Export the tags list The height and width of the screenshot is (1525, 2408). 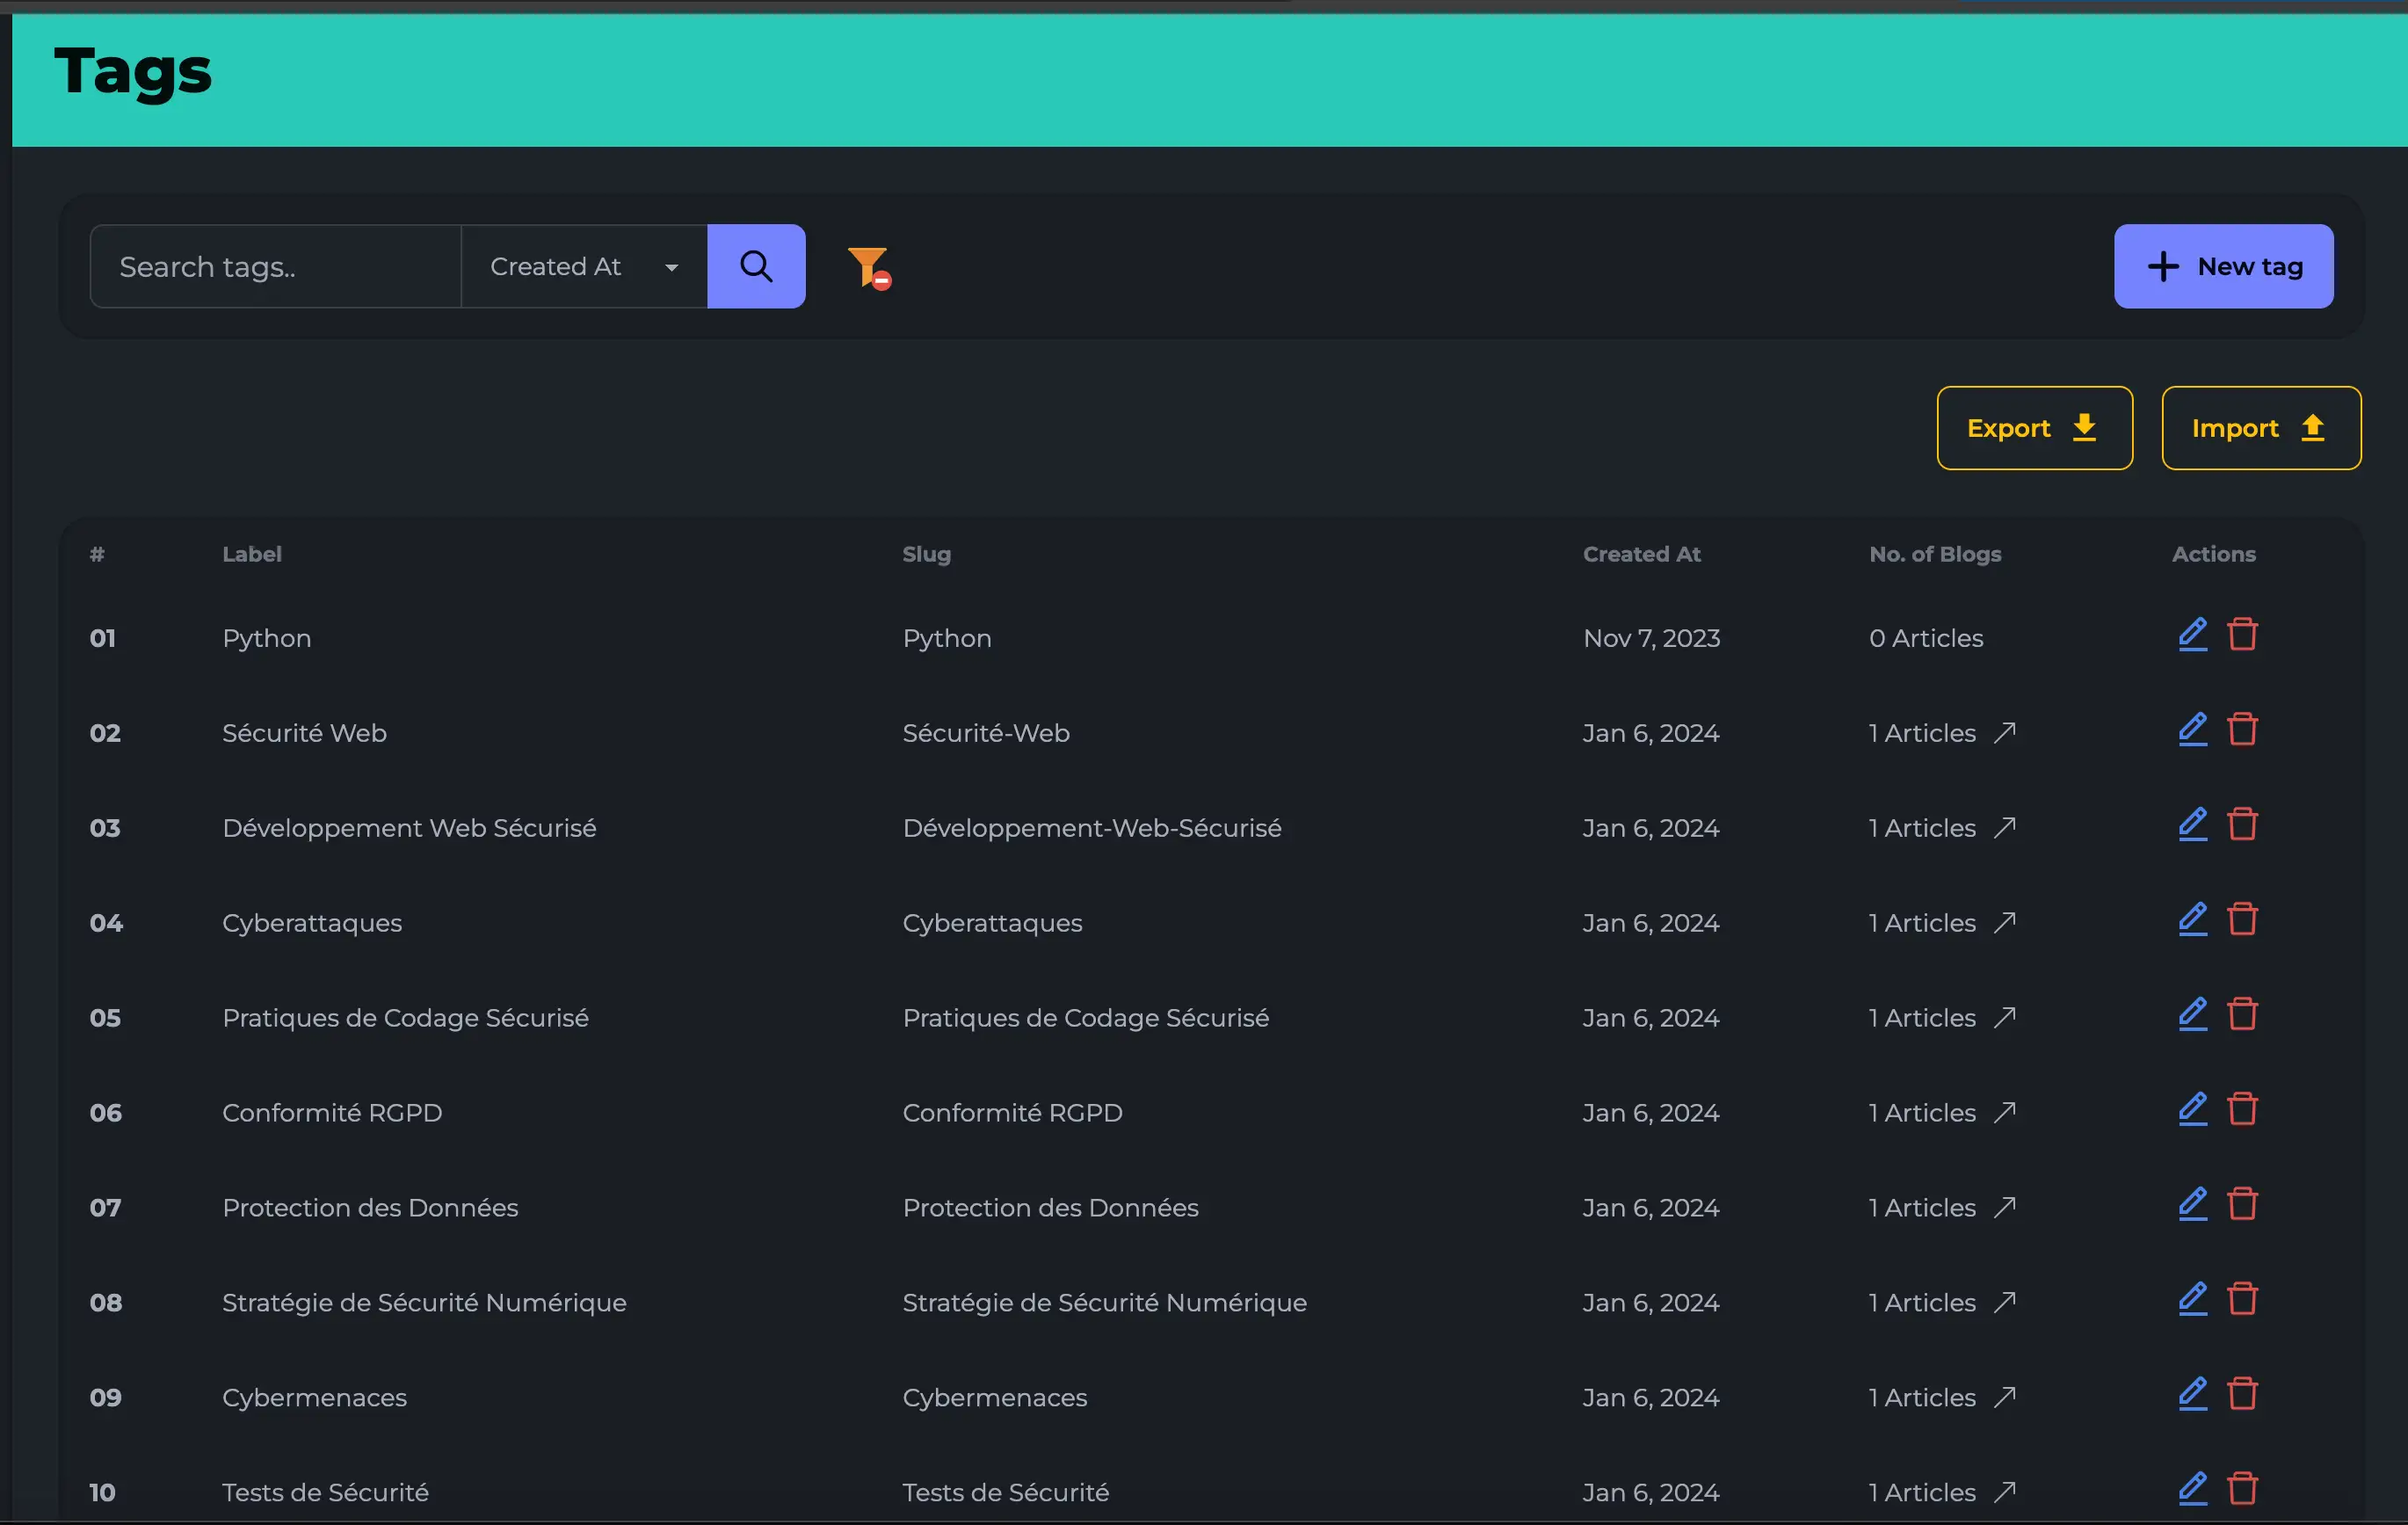click(2034, 428)
